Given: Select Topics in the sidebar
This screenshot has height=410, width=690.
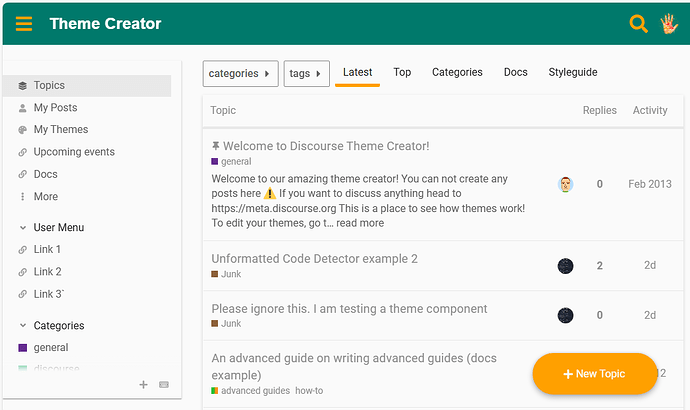Looking at the screenshot, I should pos(87,86).
